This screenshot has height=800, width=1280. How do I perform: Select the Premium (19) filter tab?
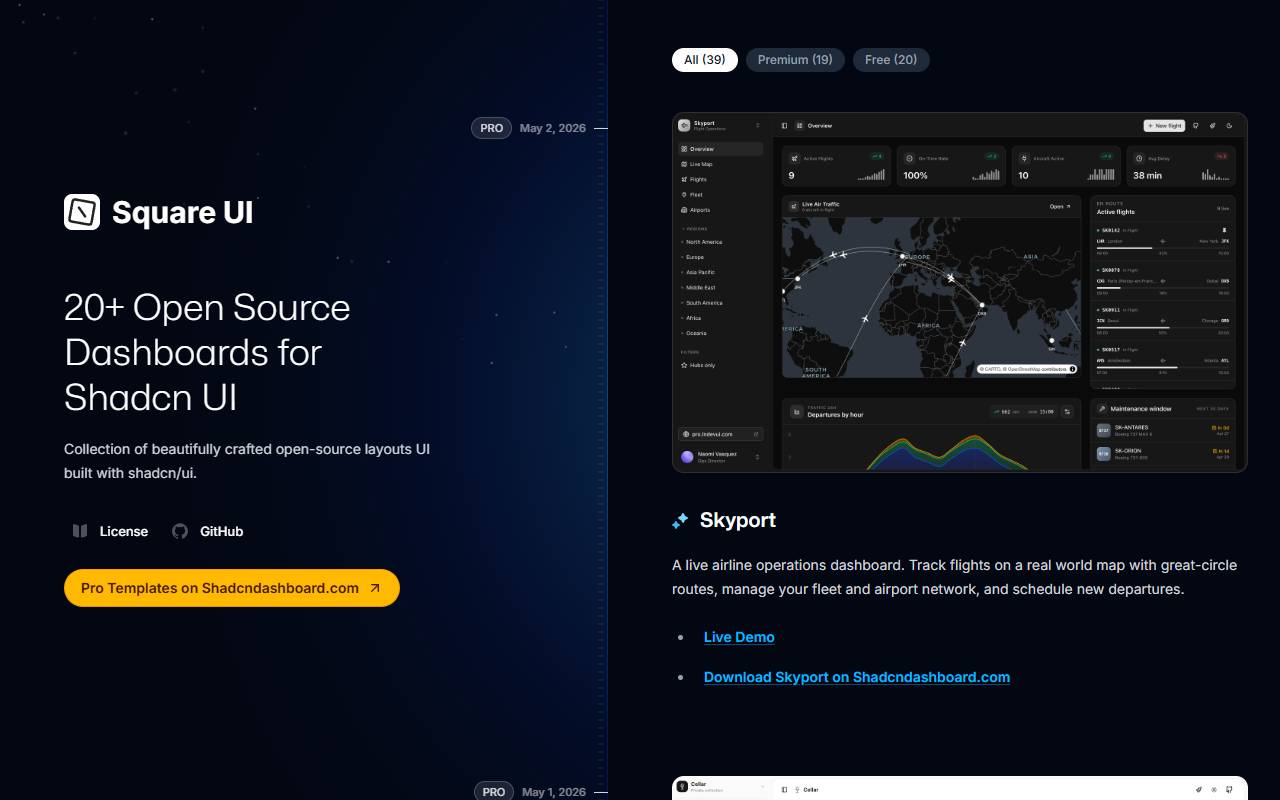(x=795, y=60)
